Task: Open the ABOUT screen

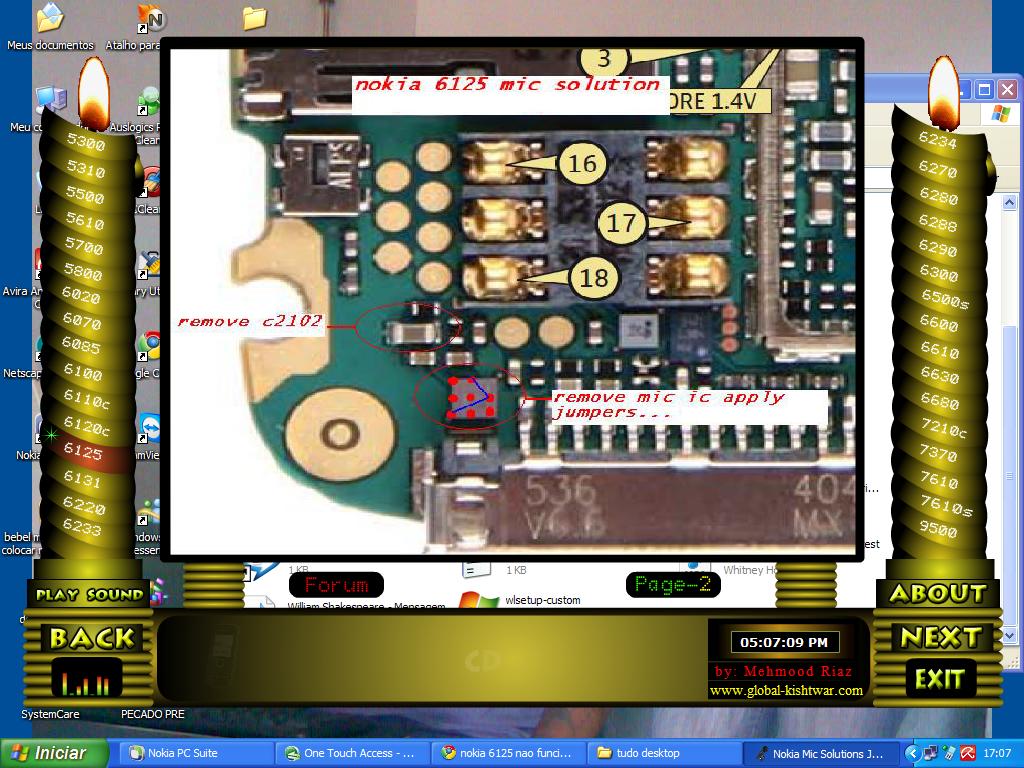Action: click(938, 593)
